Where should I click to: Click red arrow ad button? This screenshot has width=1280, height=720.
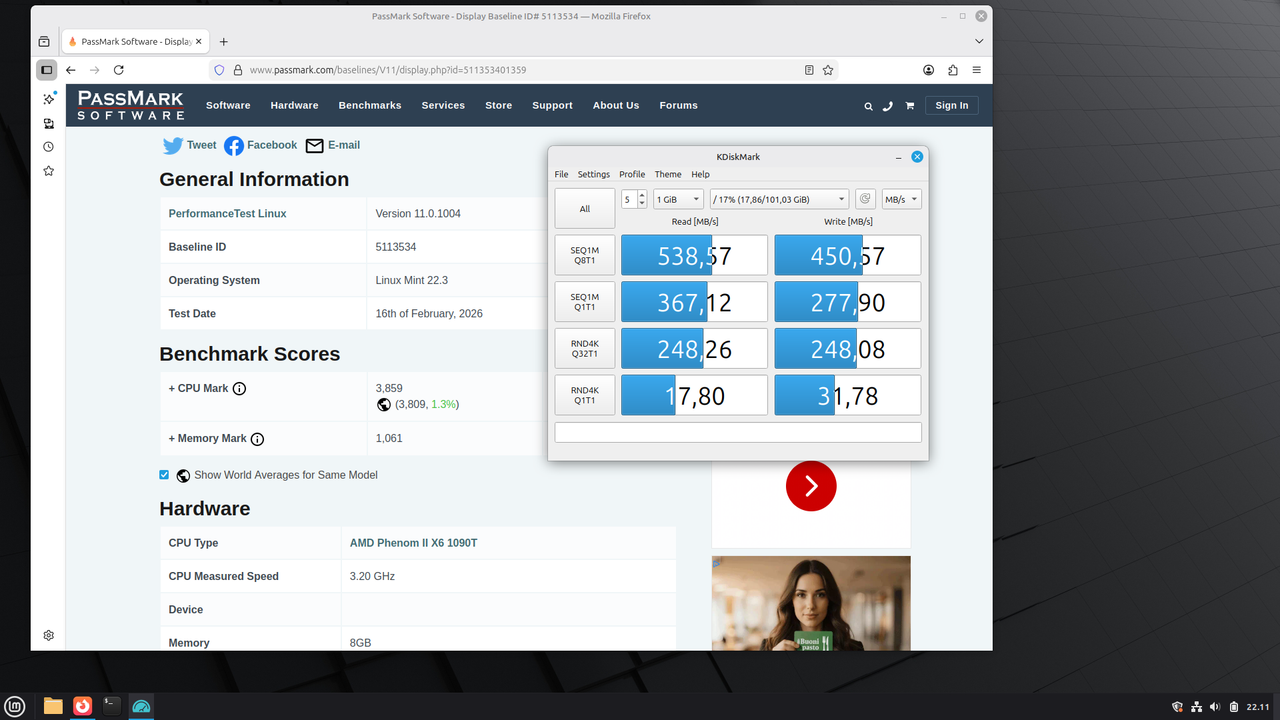coord(811,486)
